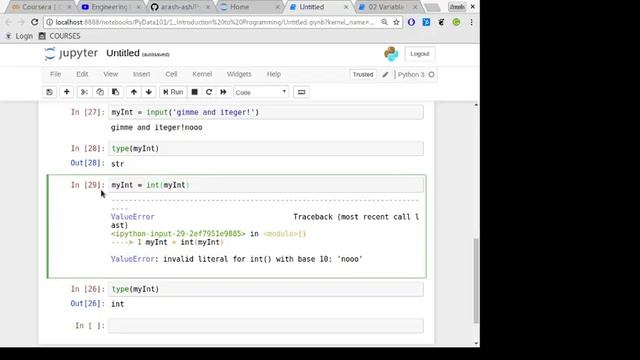The height and width of the screenshot is (360, 640).
Task: Go forward in the browser
Action: [21, 22]
